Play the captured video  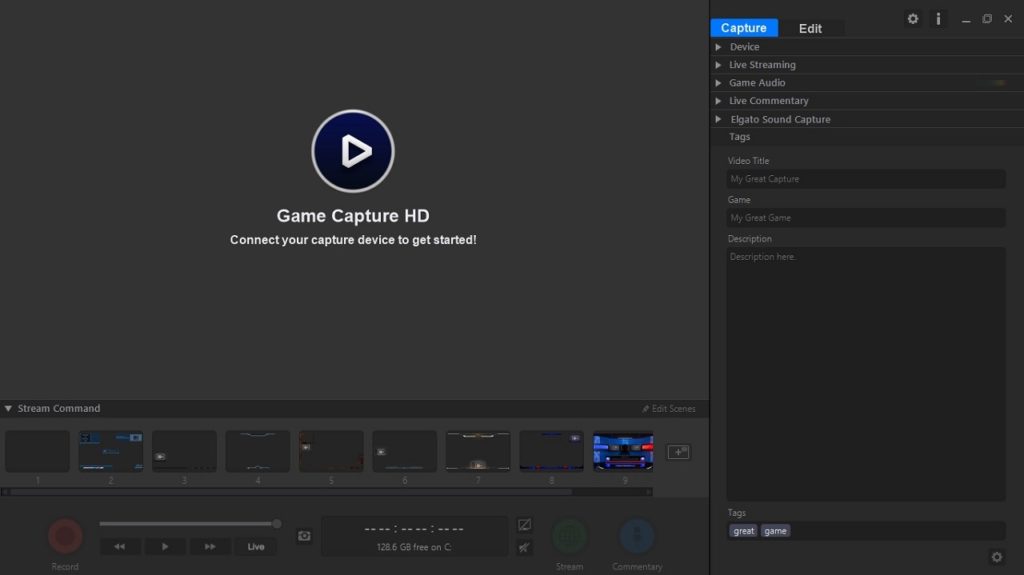(x=165, y=546)
